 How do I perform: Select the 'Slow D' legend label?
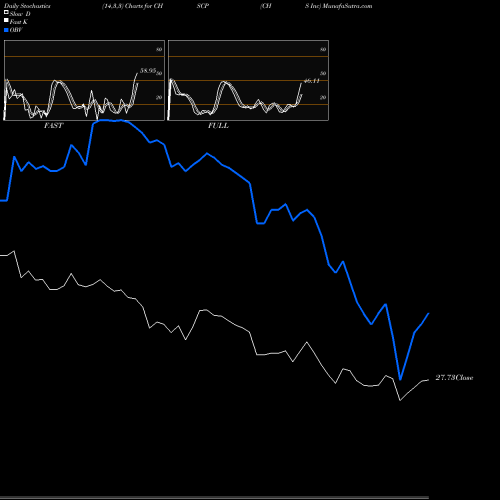20,14
